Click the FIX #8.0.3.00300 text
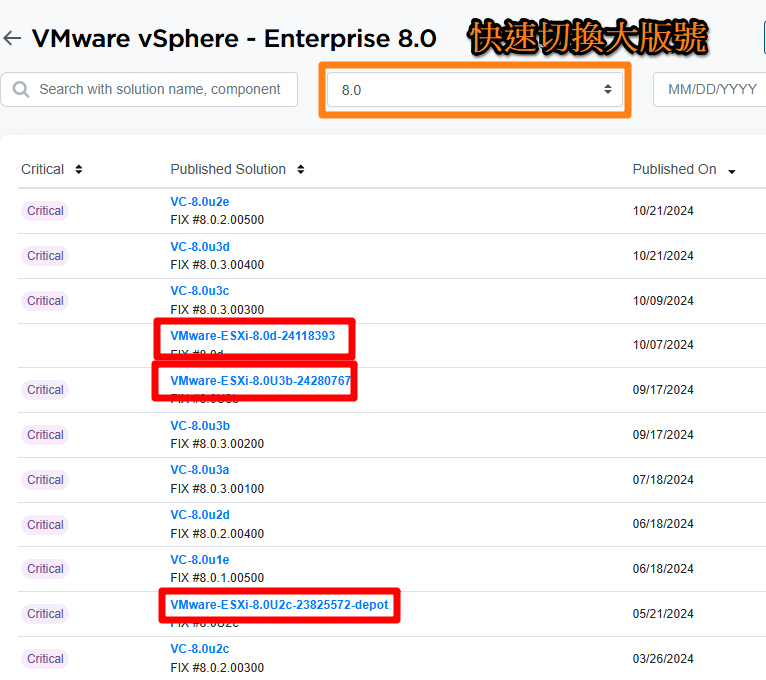Image resolution: width=766 pixels, height=680 pixels. [217, 310]
